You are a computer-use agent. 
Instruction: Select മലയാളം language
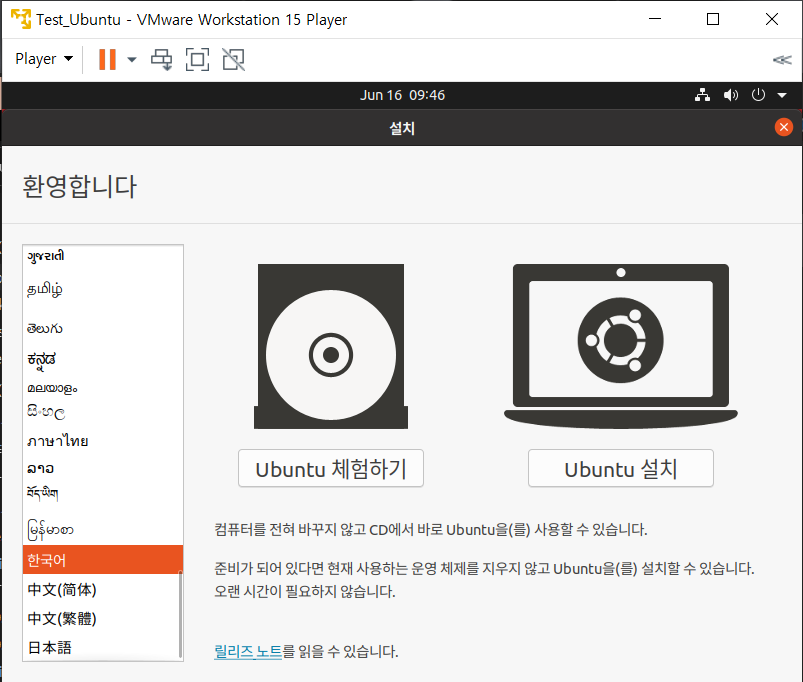103,388
